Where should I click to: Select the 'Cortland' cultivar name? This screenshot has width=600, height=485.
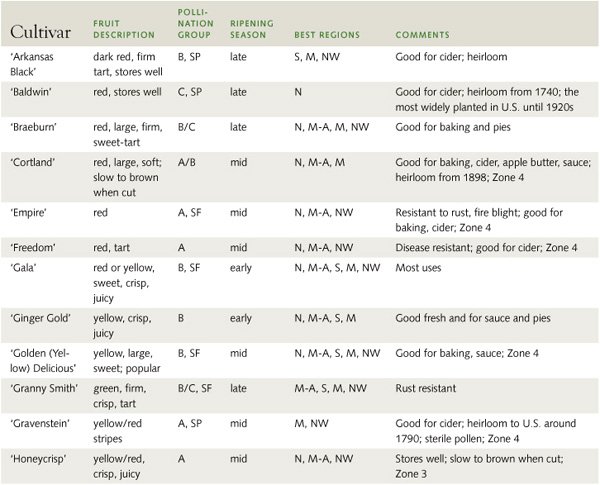(x=33, y=162)
